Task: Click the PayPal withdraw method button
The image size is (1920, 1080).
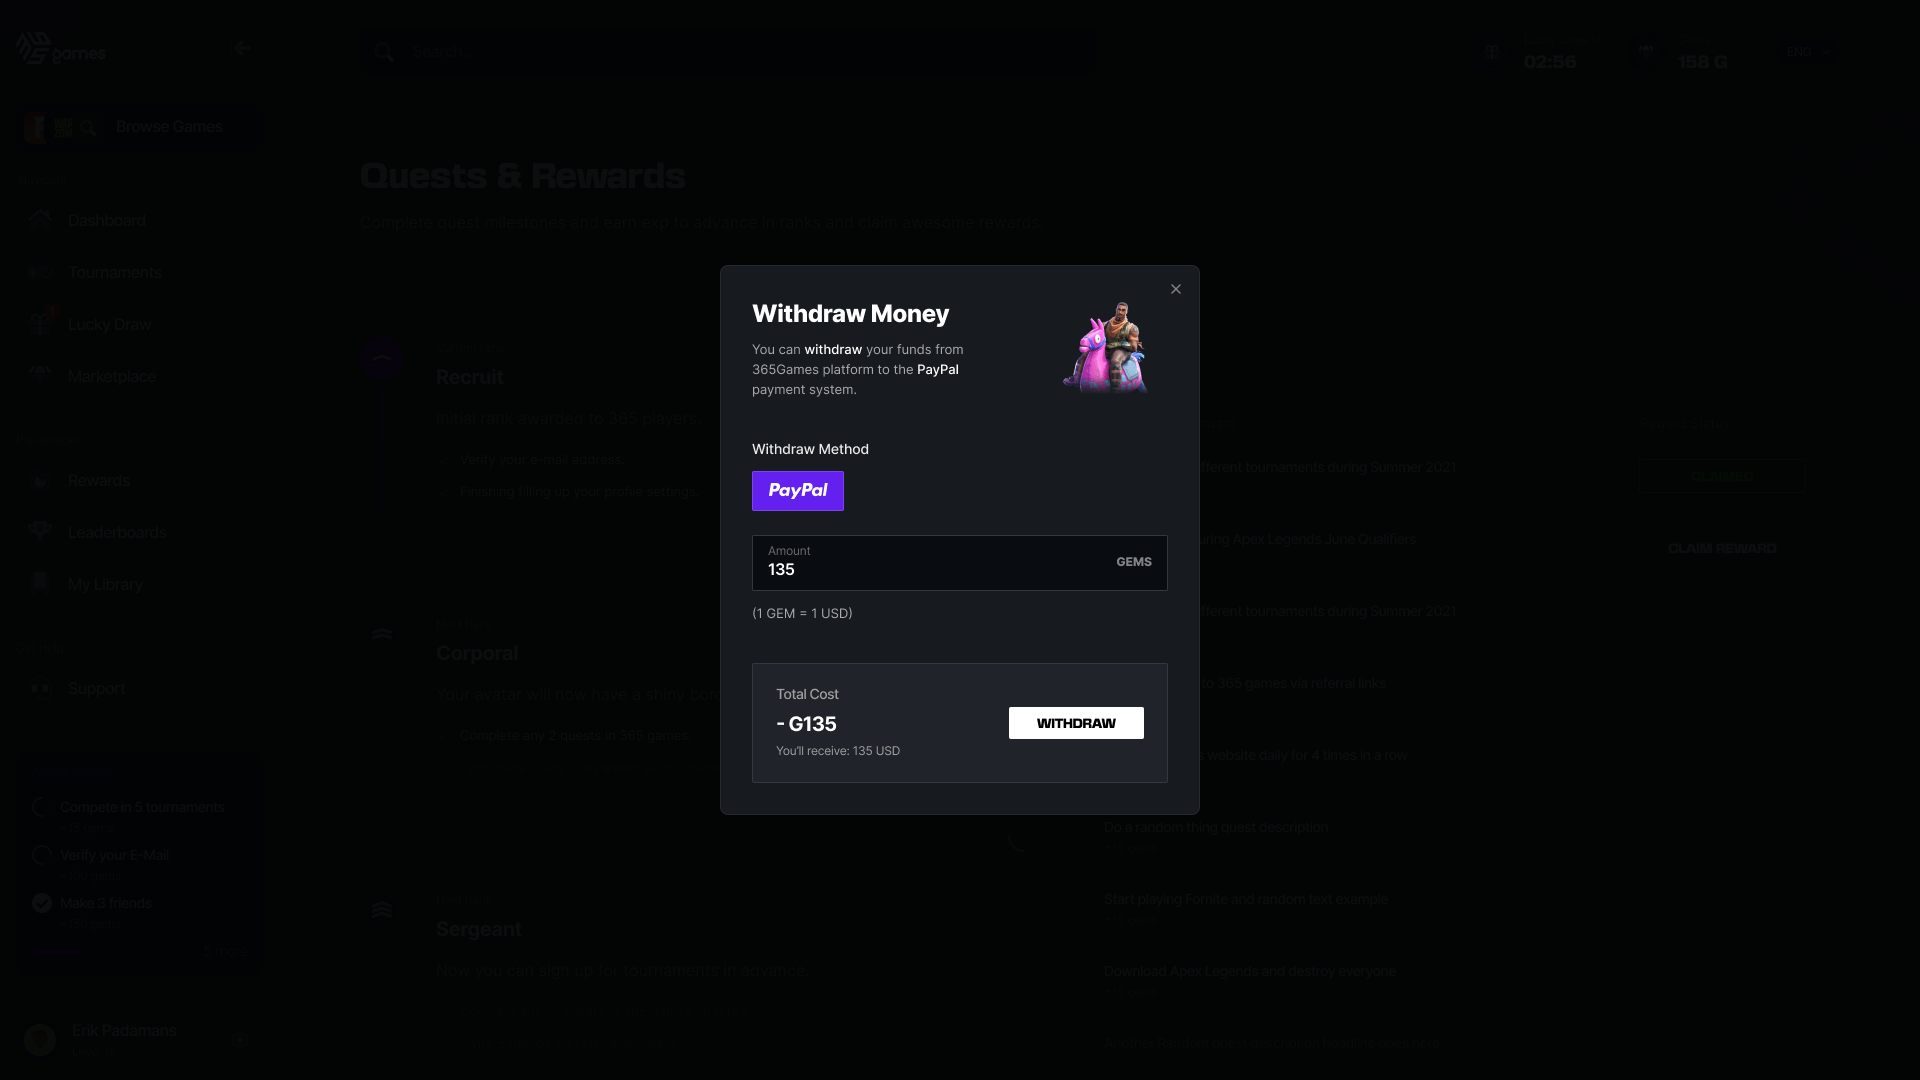Action: (x=796, y=491)
